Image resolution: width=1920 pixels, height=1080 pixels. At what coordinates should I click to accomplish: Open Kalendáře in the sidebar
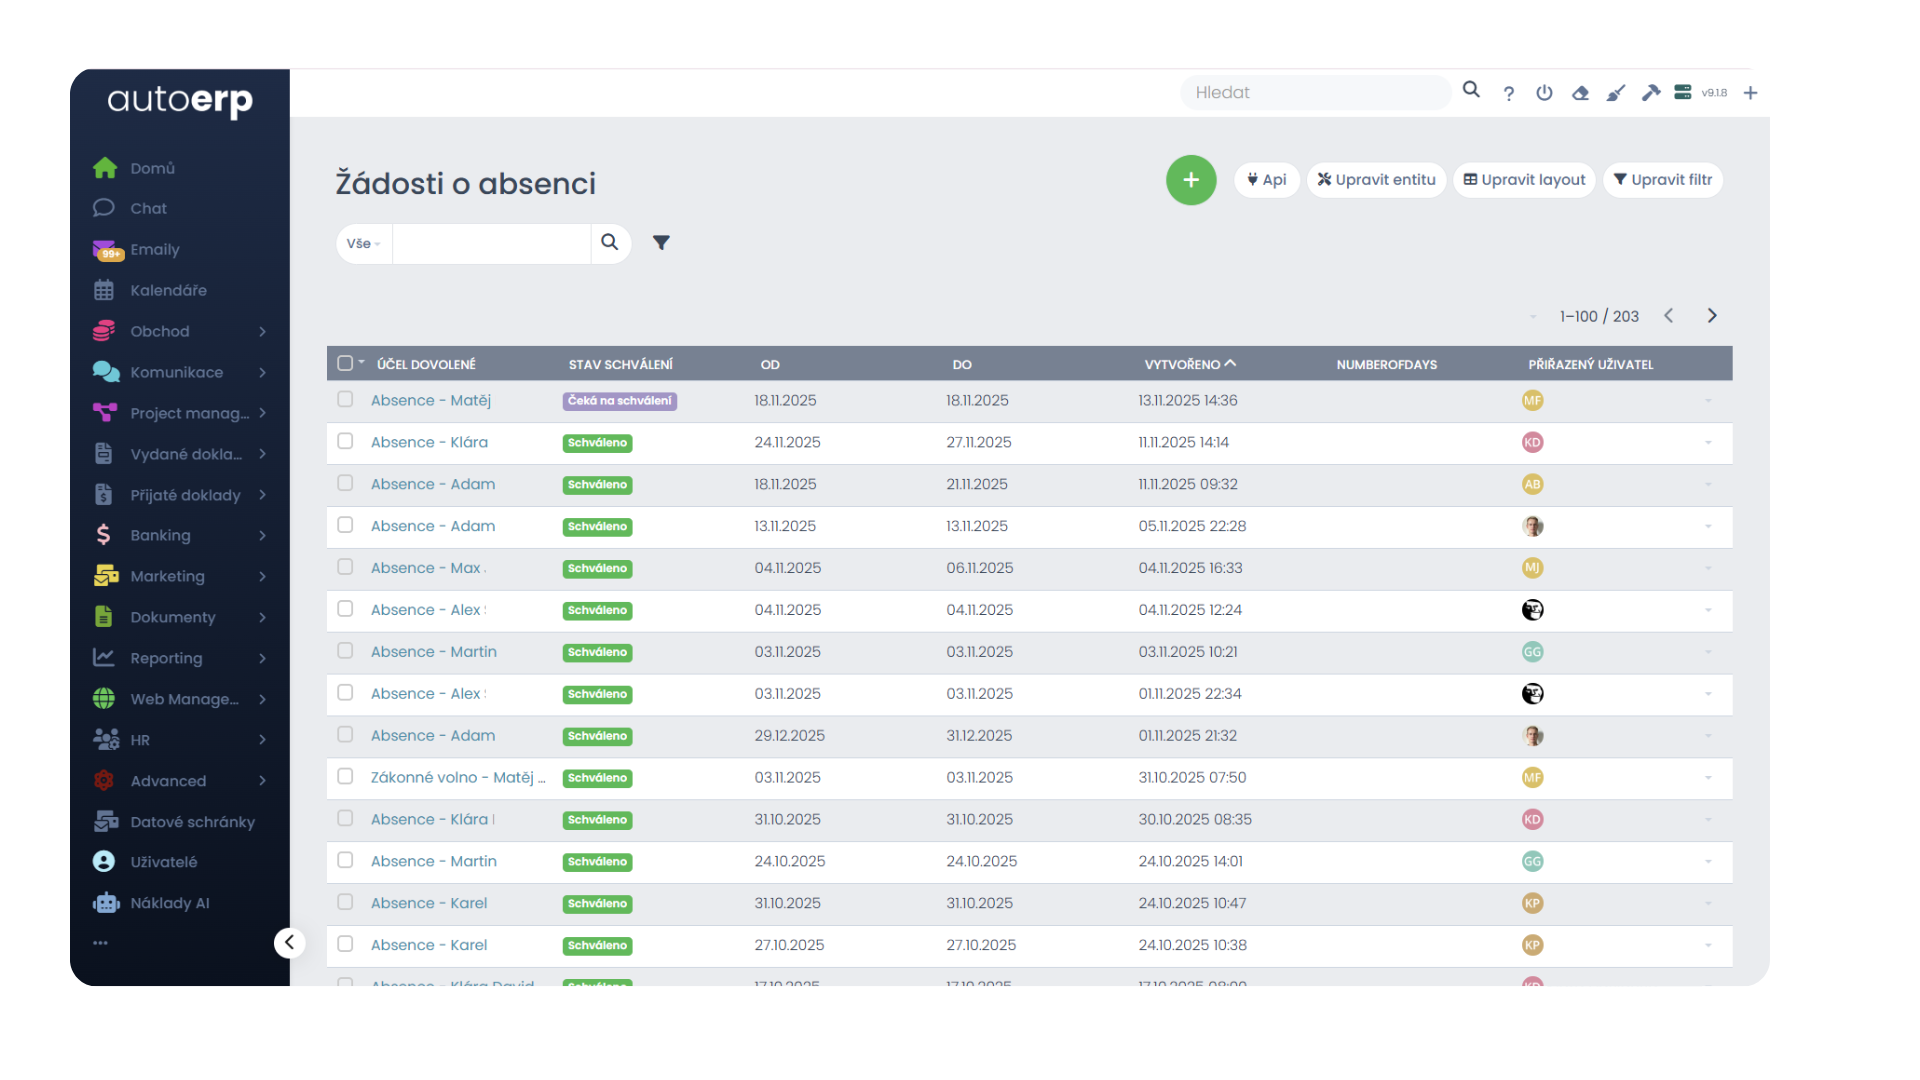coord(168,291)
